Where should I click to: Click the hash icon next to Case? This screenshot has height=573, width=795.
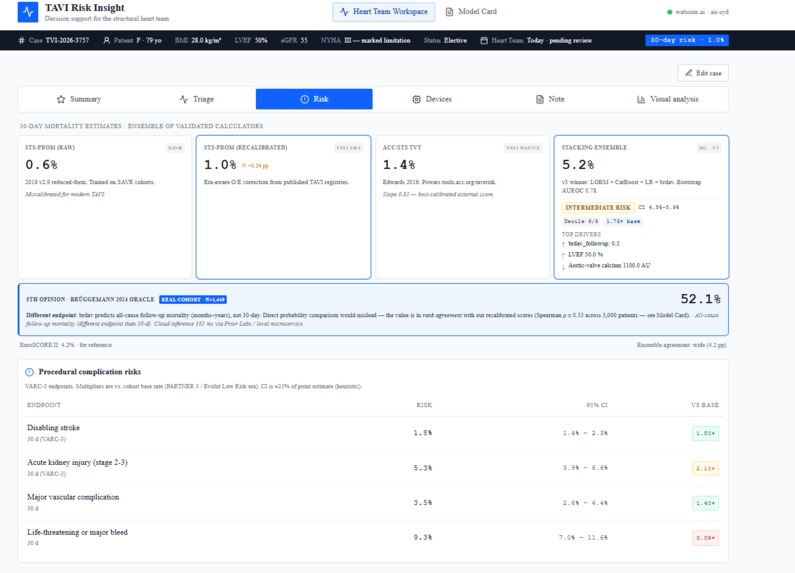[21, 41]
